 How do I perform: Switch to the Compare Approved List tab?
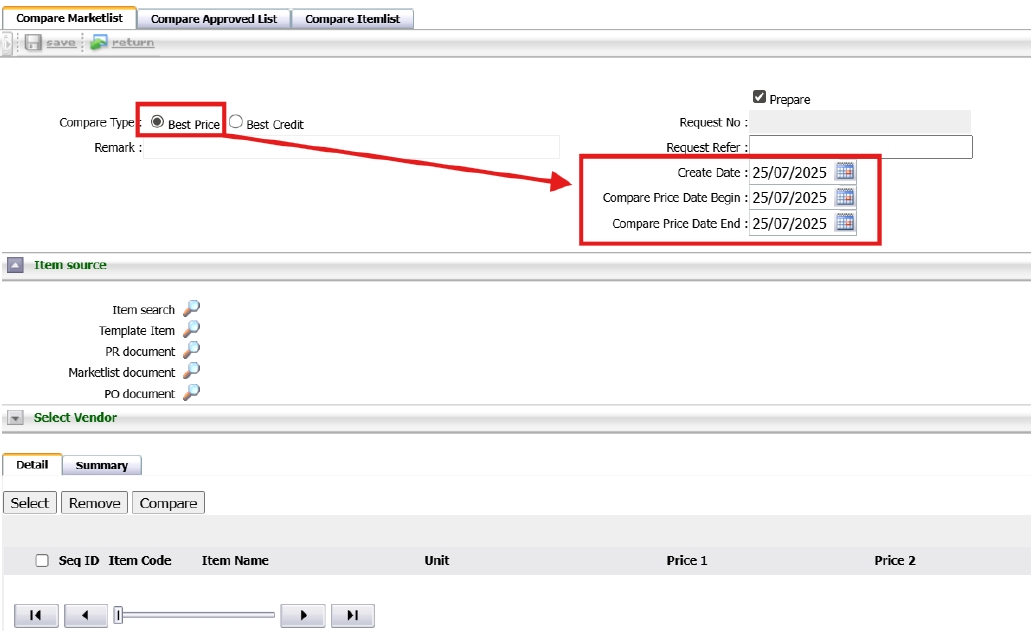click(214, 19)
